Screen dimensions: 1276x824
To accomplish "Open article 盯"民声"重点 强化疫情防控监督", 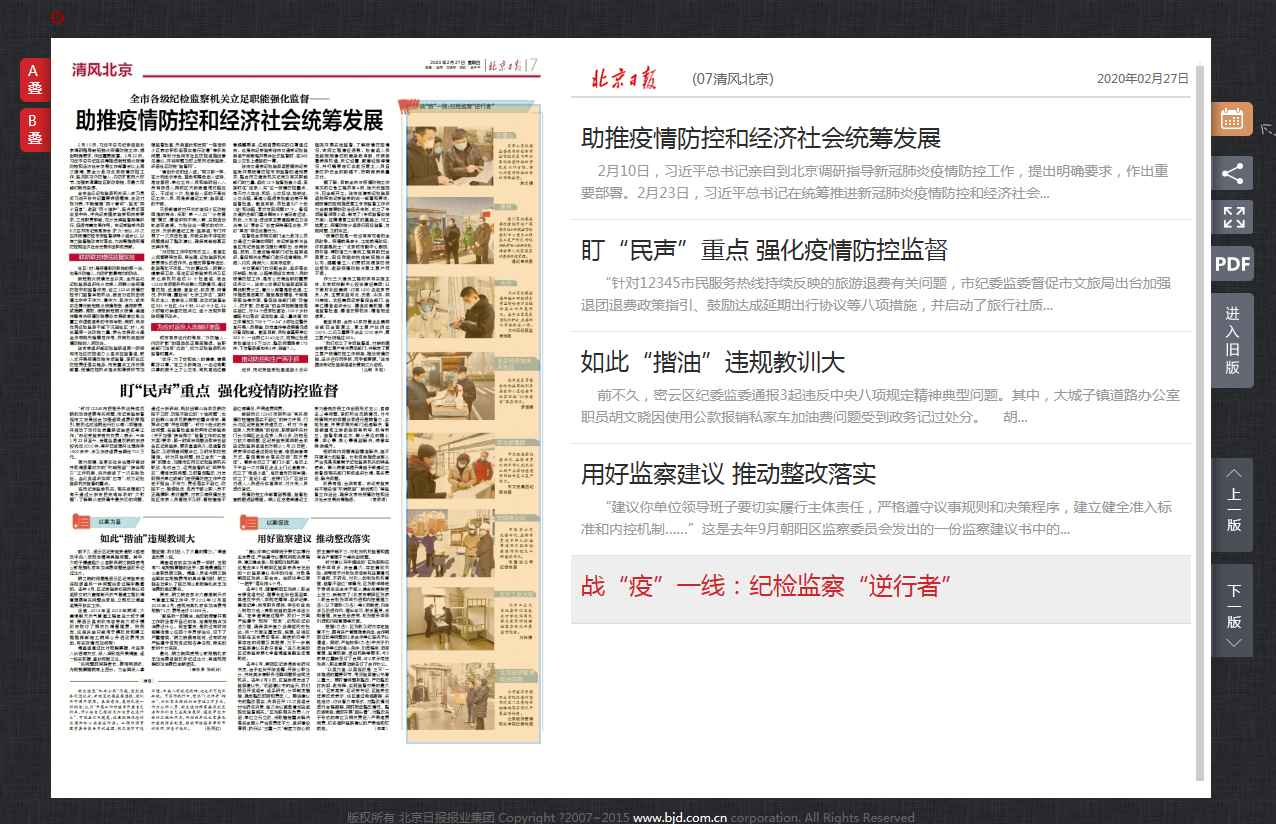I will [764, 250].
